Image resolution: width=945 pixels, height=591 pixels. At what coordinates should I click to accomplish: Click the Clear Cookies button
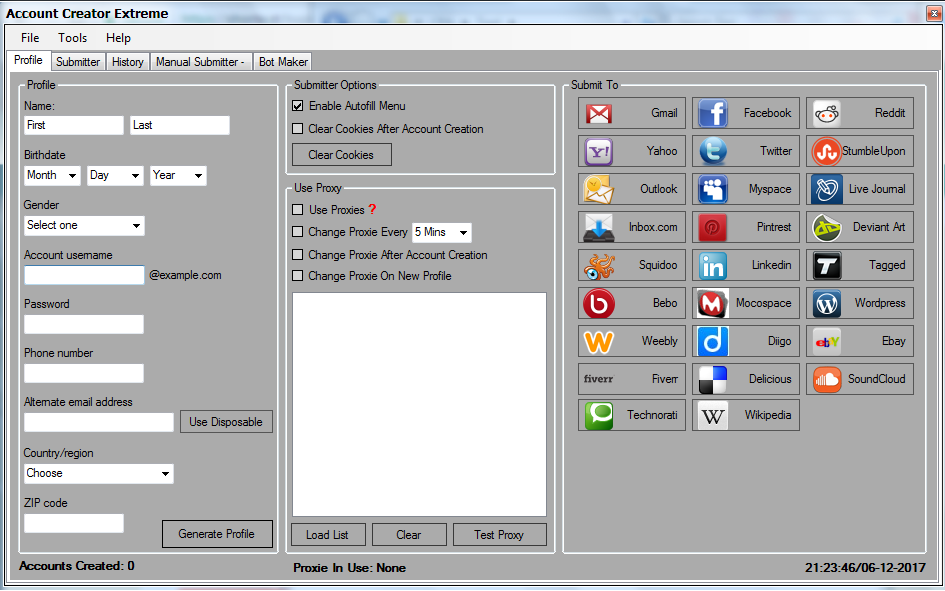[x=342, y=155]
